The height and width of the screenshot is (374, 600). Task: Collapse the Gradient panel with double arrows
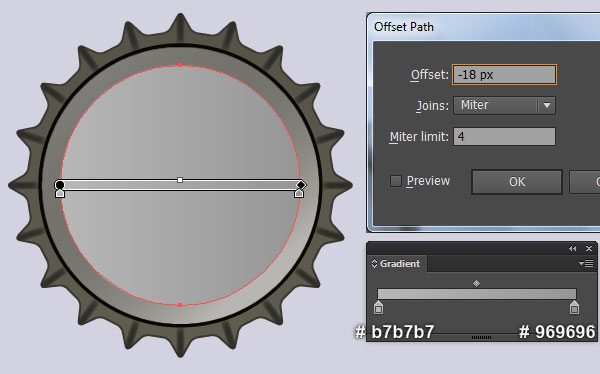(x=572, y=248)
